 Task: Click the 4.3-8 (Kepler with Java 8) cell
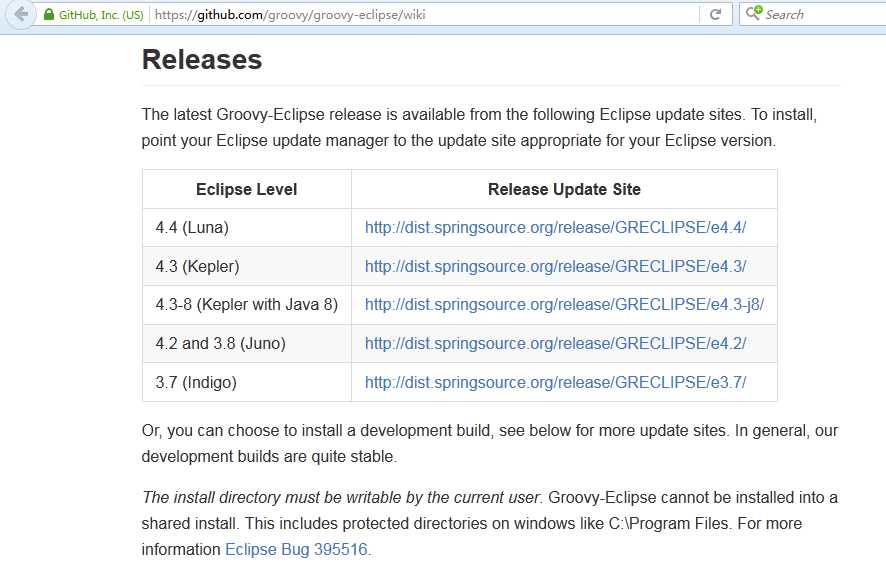pos(246,305)
